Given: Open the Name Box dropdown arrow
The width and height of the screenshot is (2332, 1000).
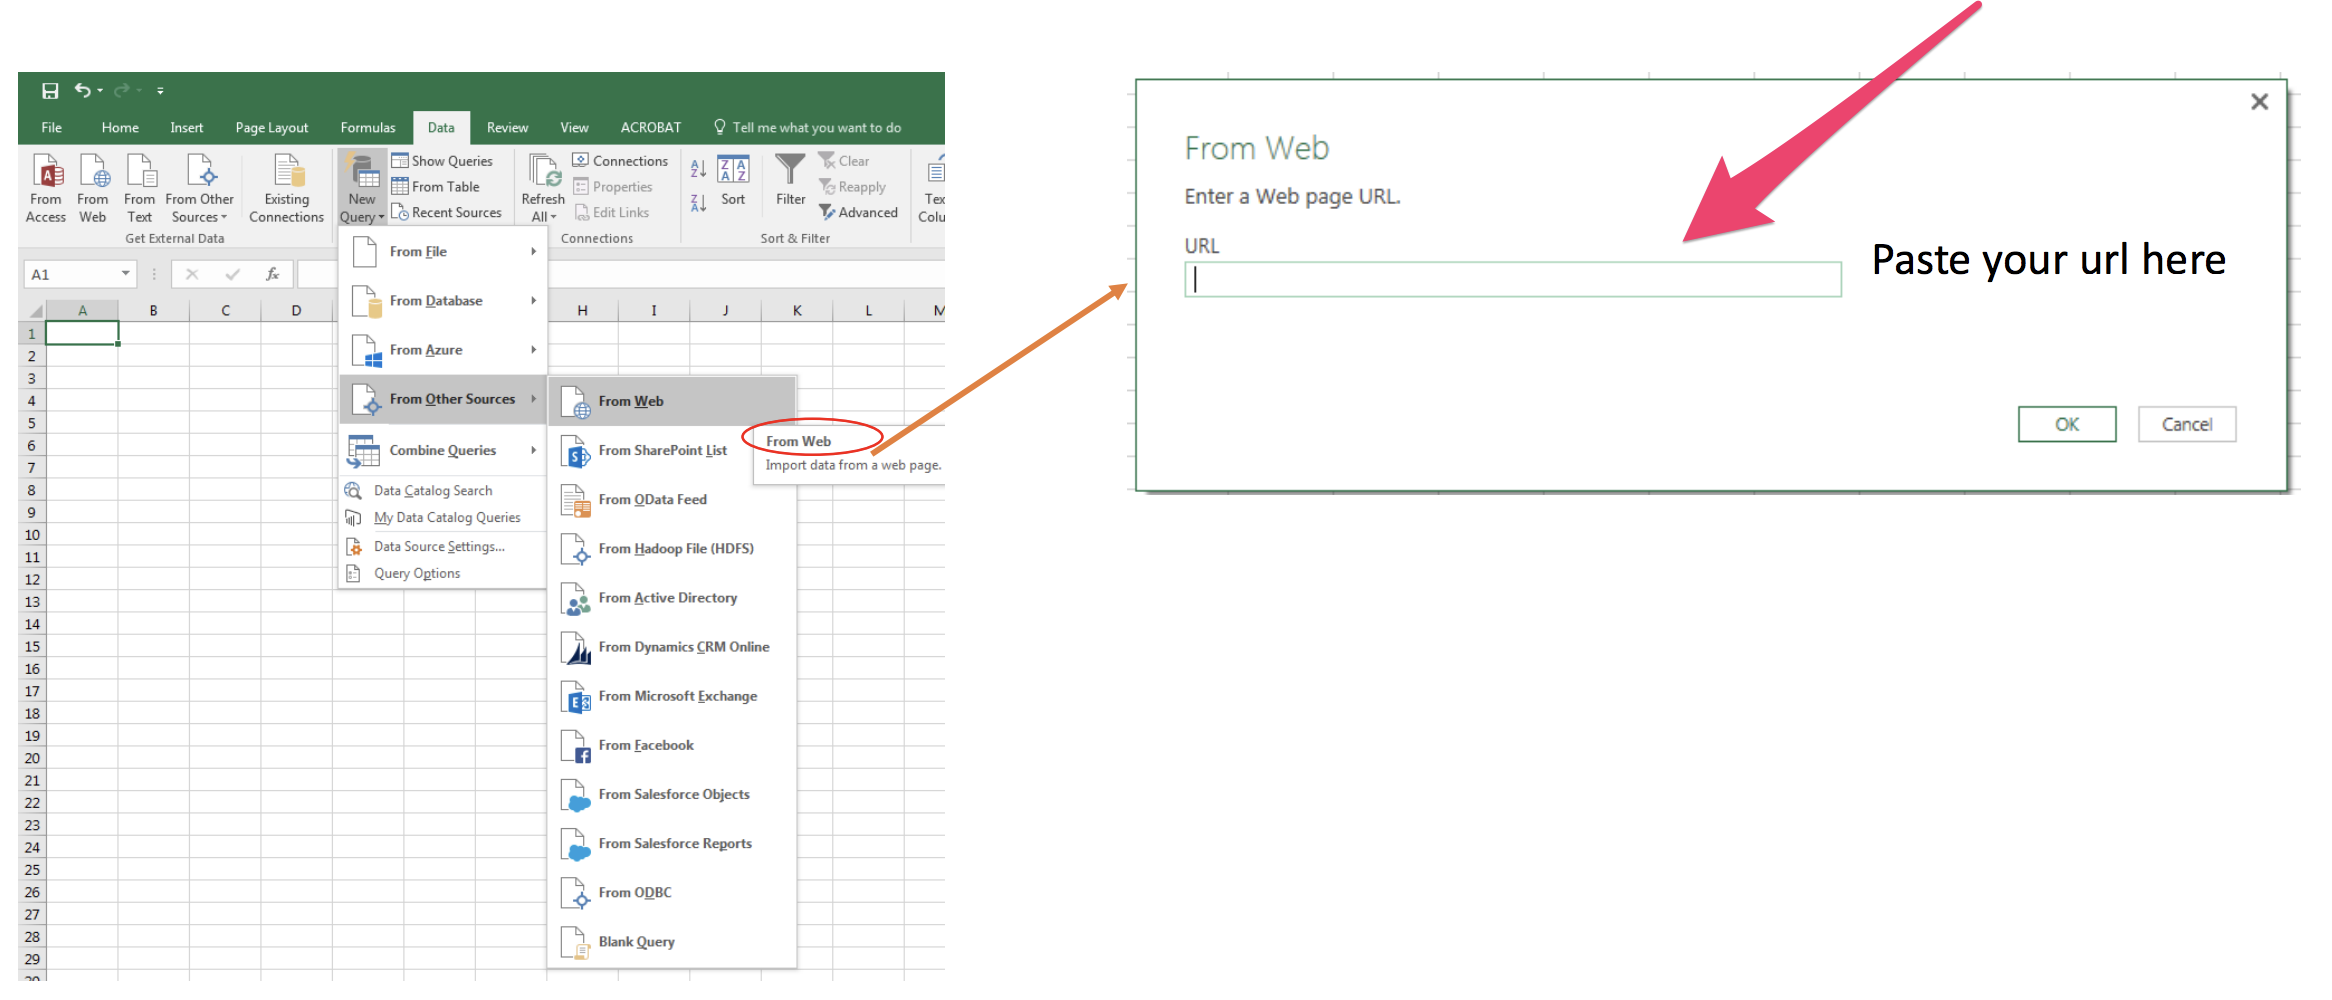Looking at the screenshot, I should click(125, 273).
